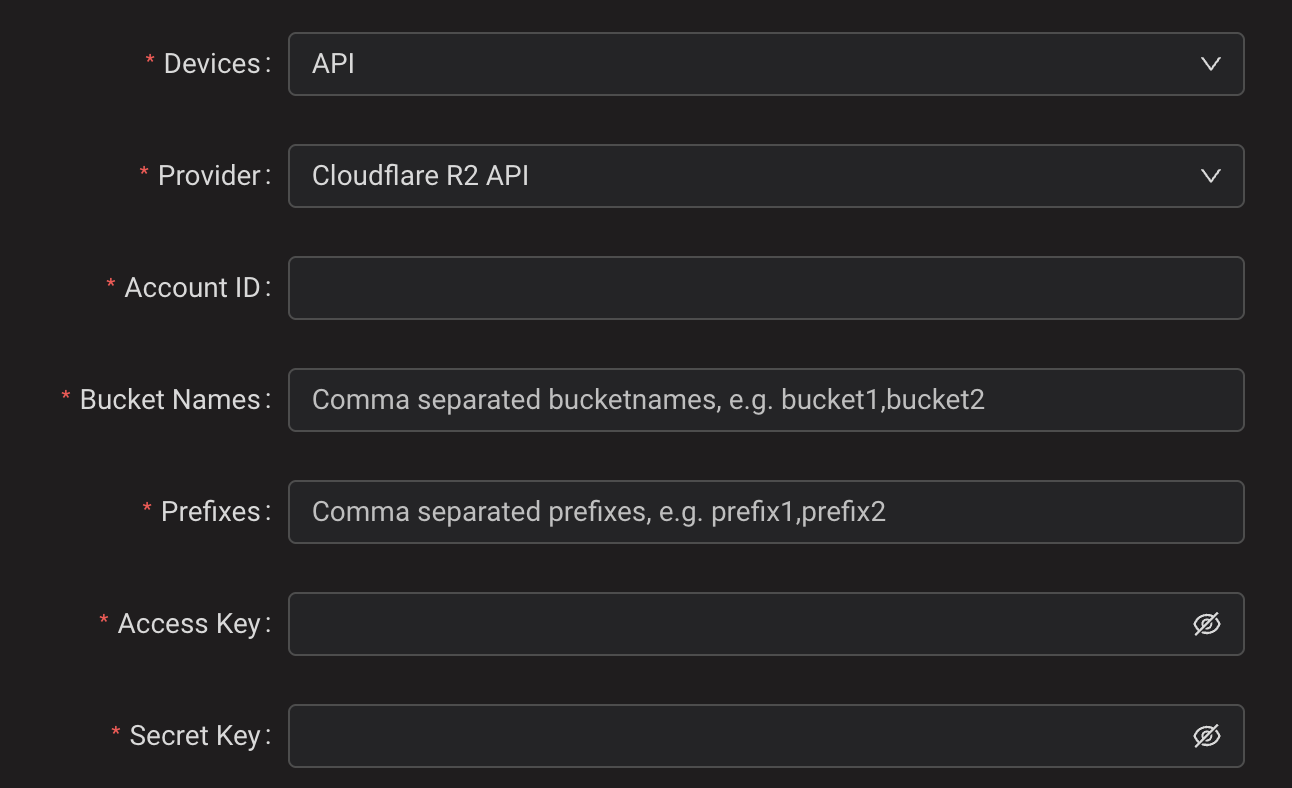Click the Devices field label
Screen dimensions: 1292x788
[x=212, y=64]
